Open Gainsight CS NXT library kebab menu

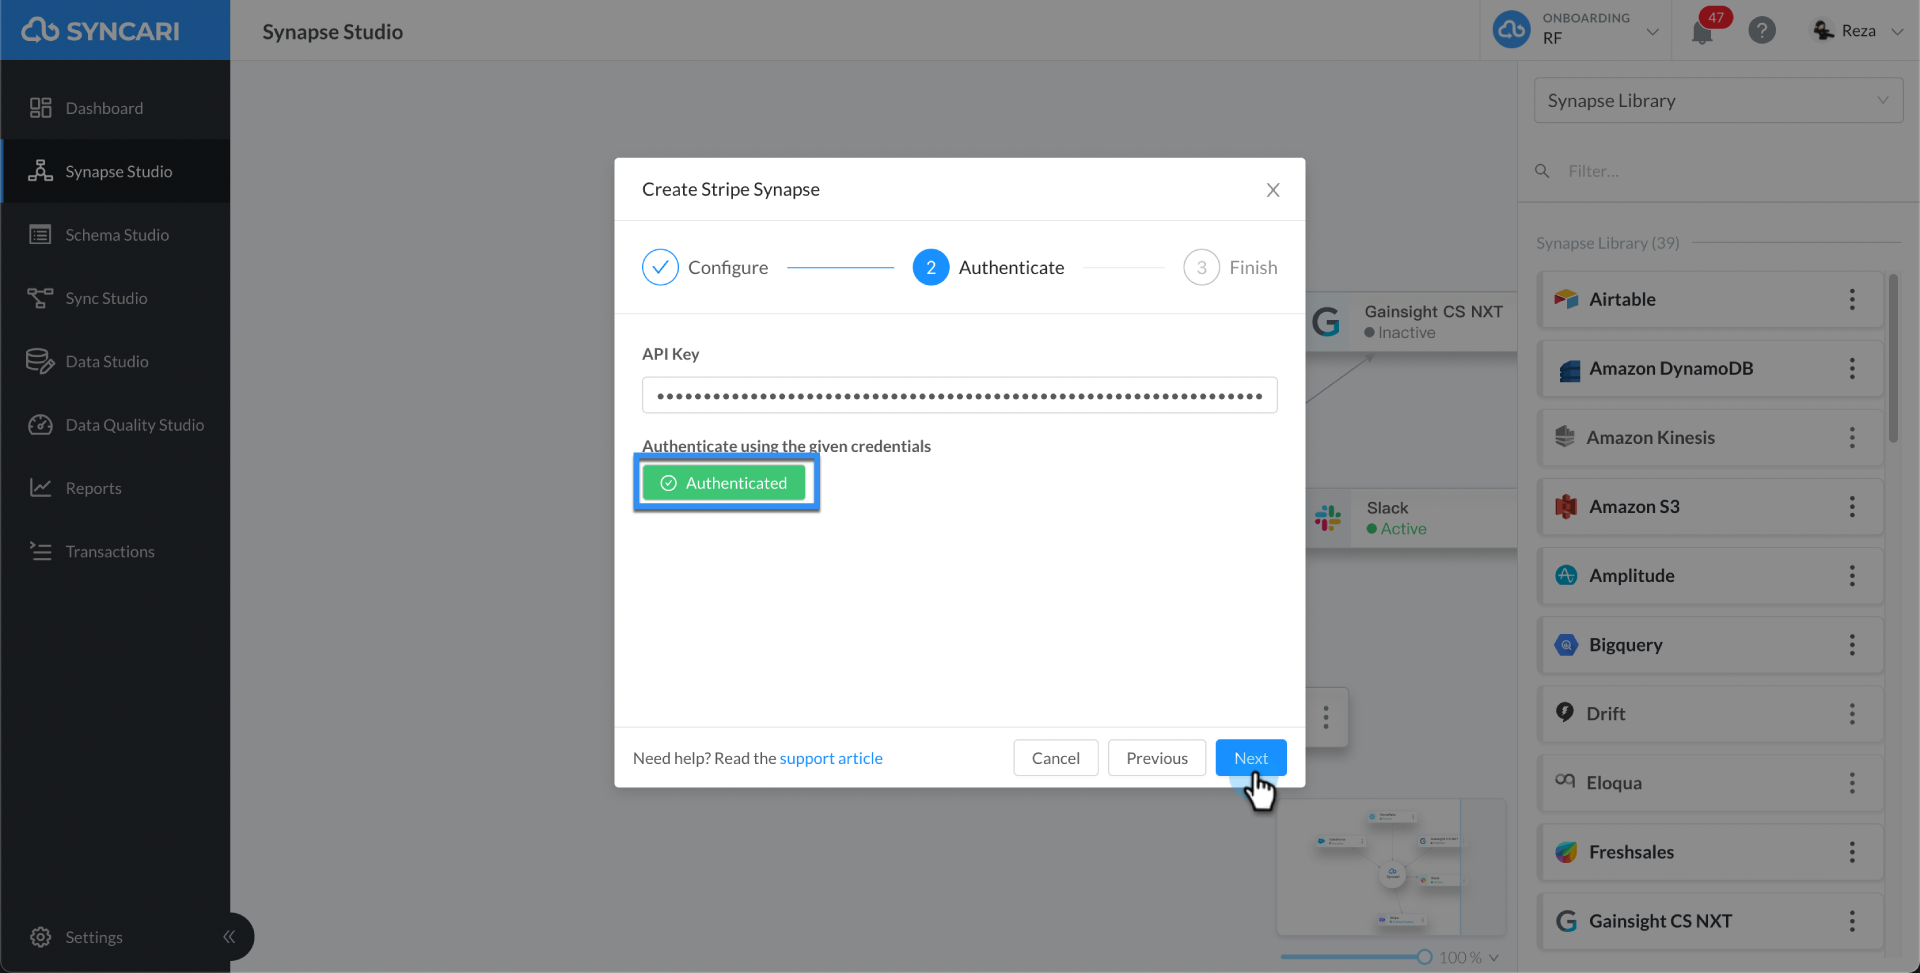1852,920
